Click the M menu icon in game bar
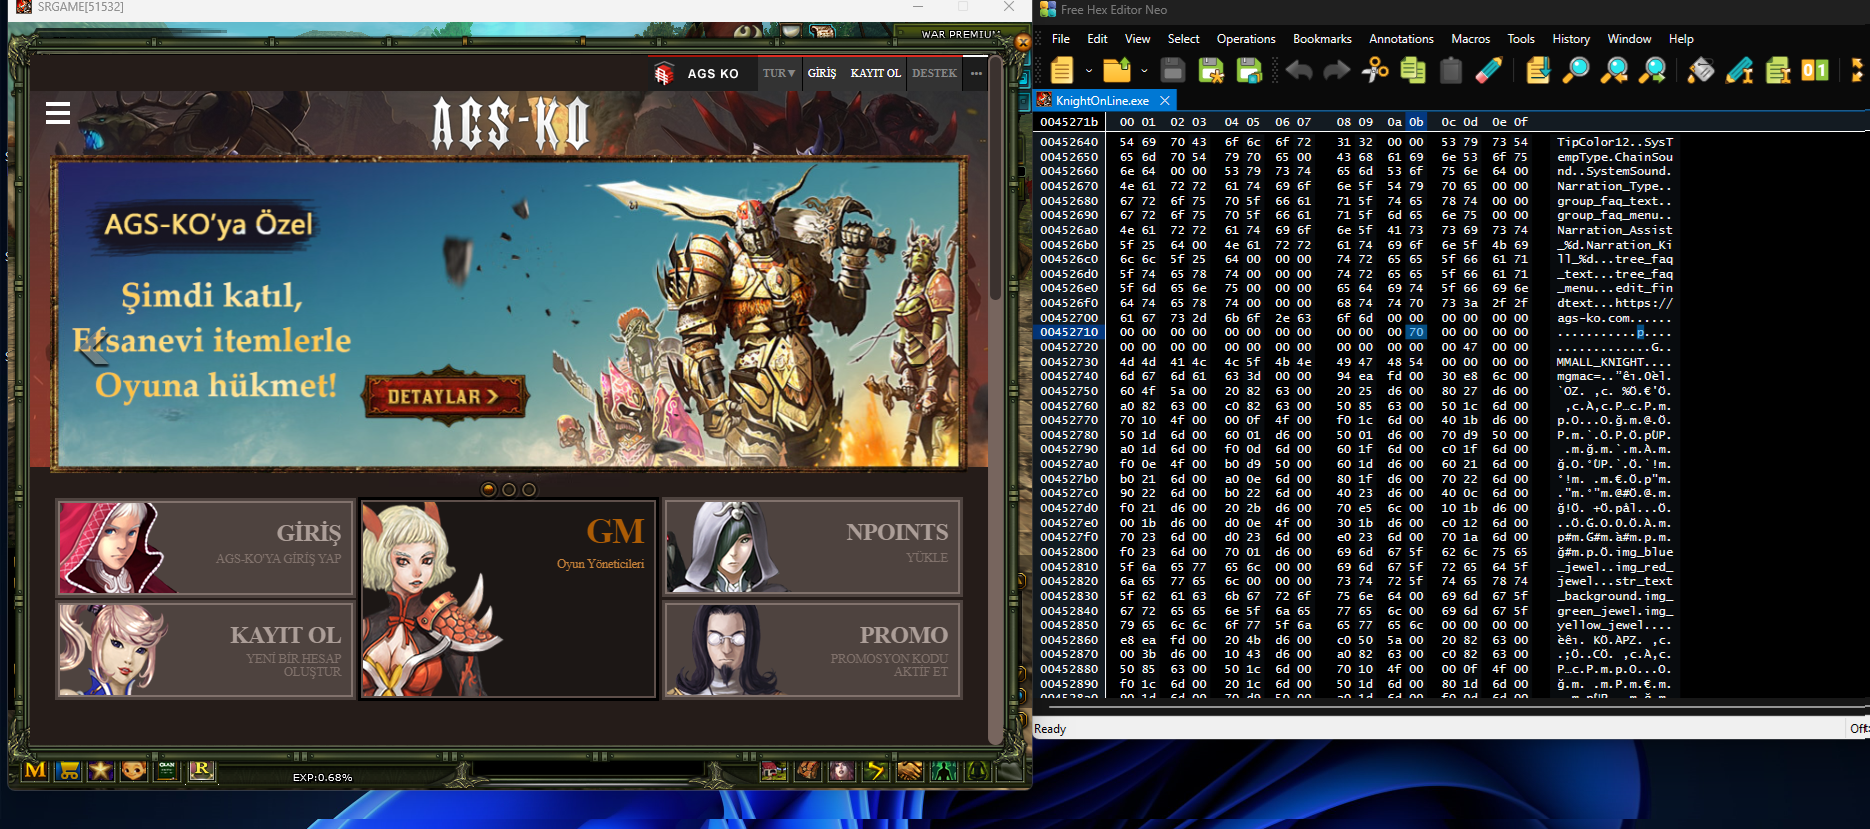1870x829 pixels. click(35, 770)
